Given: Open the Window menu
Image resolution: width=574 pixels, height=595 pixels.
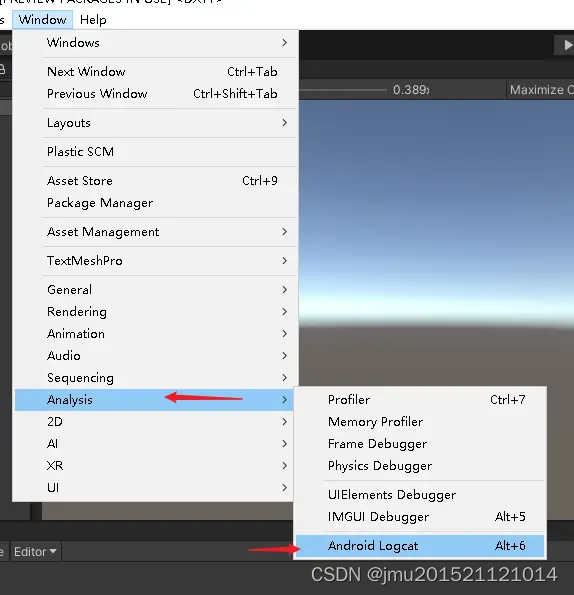Looking at the screenshot, I should (42, 20).
